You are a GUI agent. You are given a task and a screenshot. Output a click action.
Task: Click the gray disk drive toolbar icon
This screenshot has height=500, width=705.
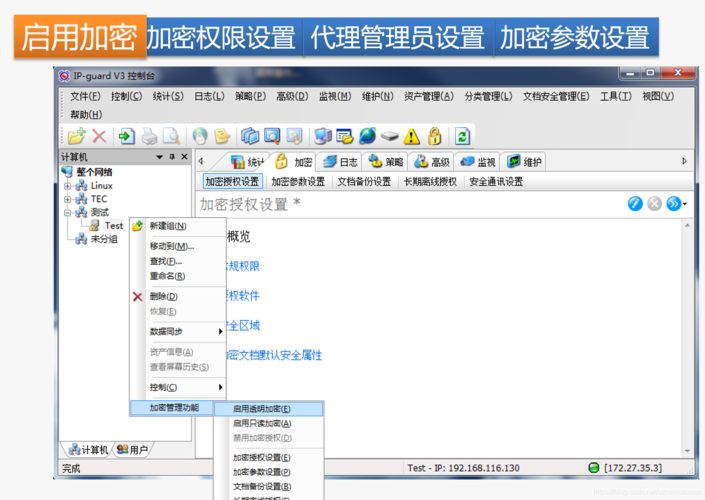389,136
